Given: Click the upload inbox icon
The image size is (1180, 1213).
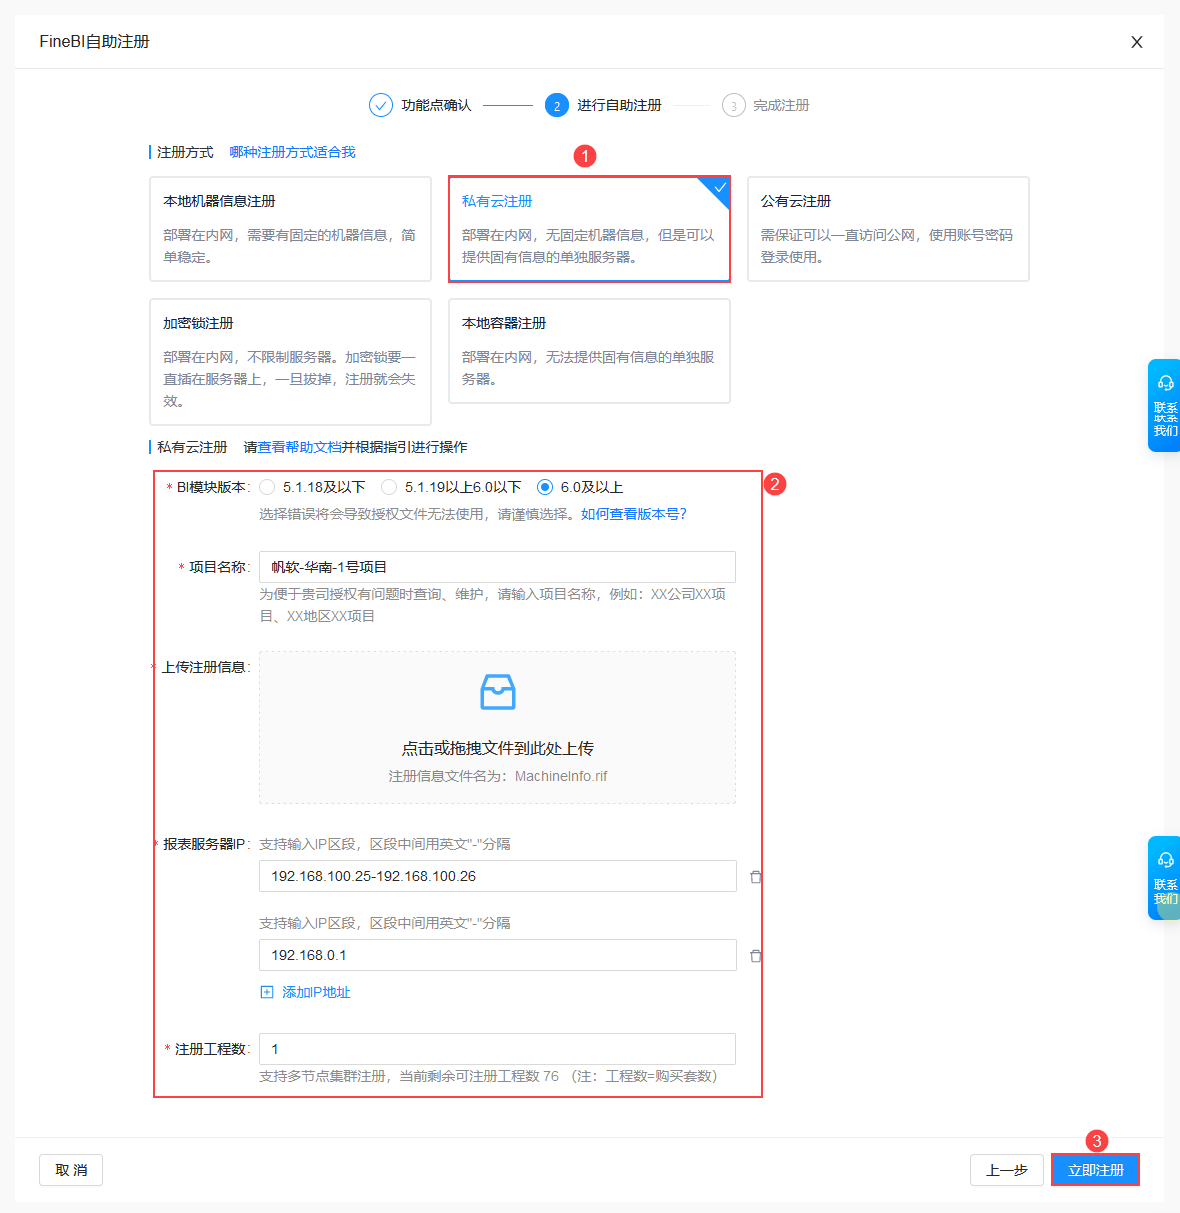Looking at the screenshot, I should click(x=498, y=692).
